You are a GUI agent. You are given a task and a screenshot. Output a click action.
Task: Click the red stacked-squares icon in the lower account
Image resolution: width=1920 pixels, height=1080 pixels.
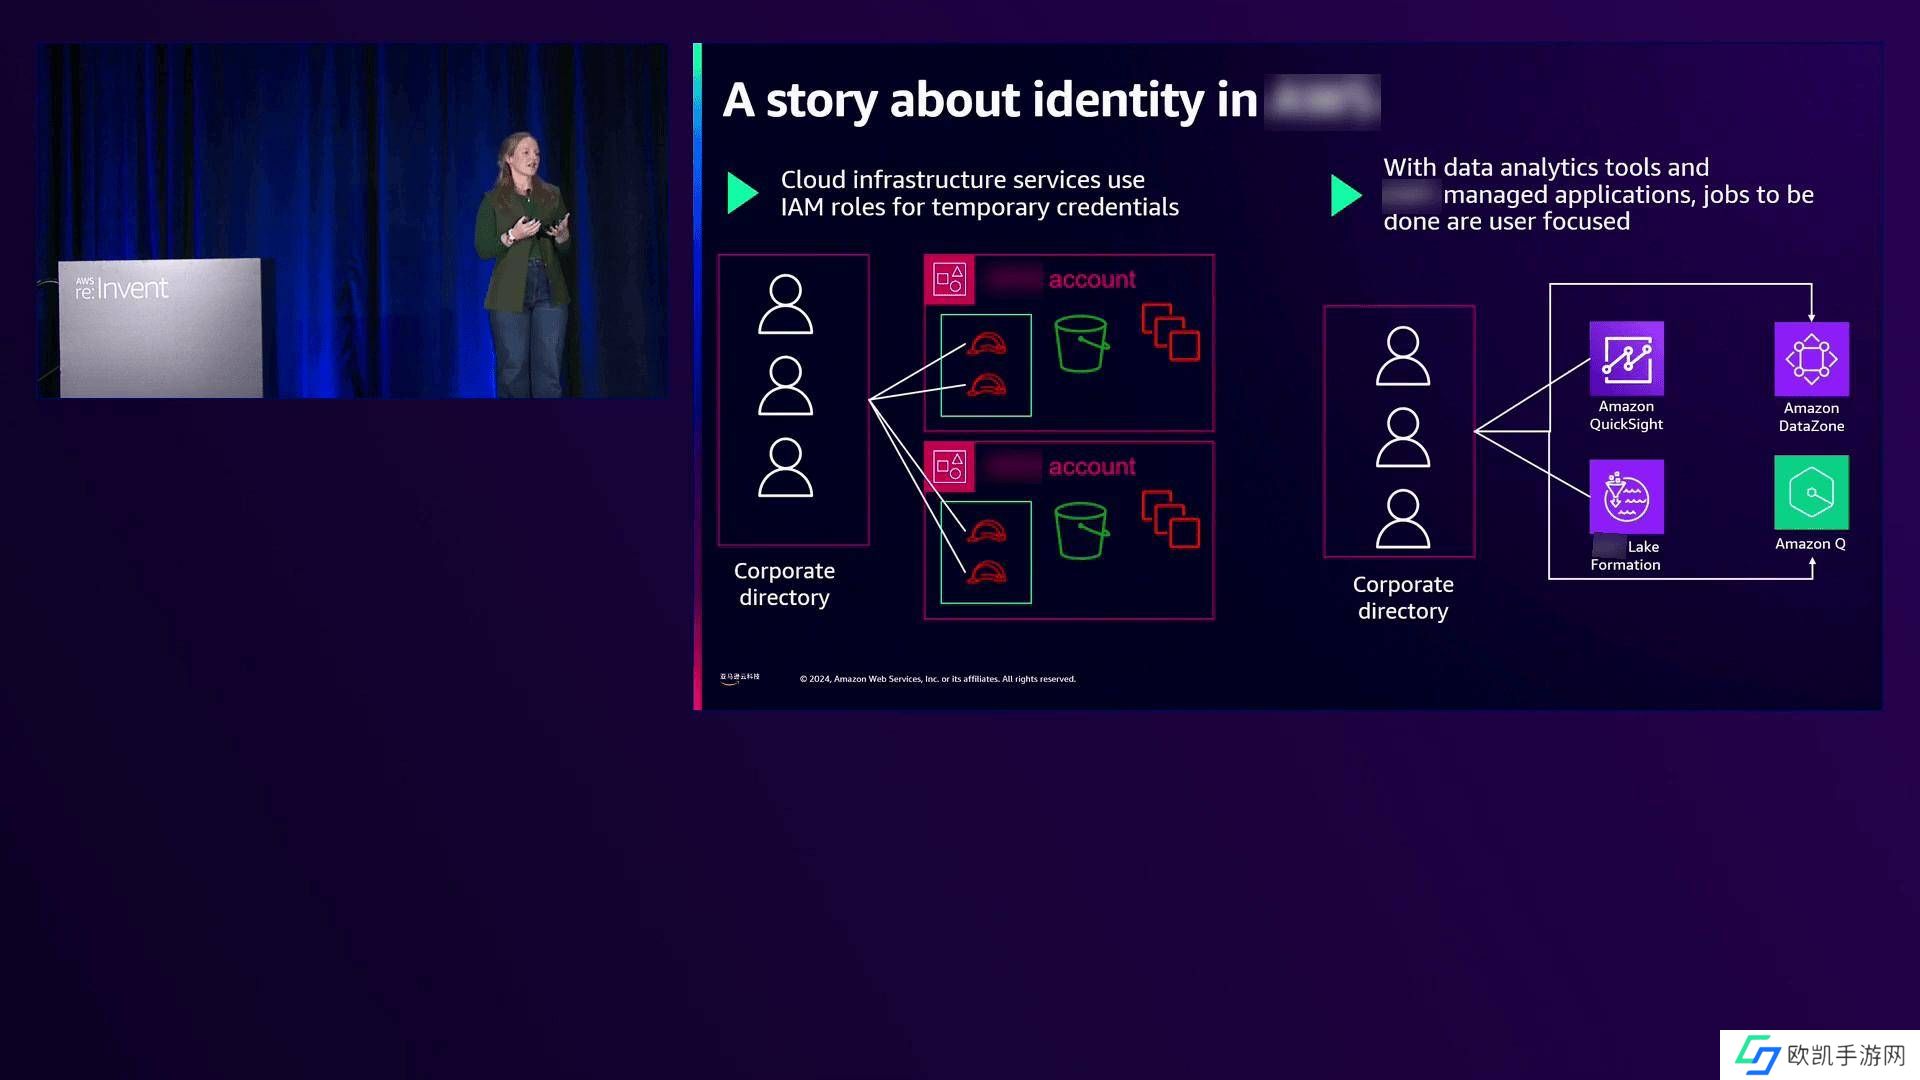pyautogui.click(x=1171, y=519)
